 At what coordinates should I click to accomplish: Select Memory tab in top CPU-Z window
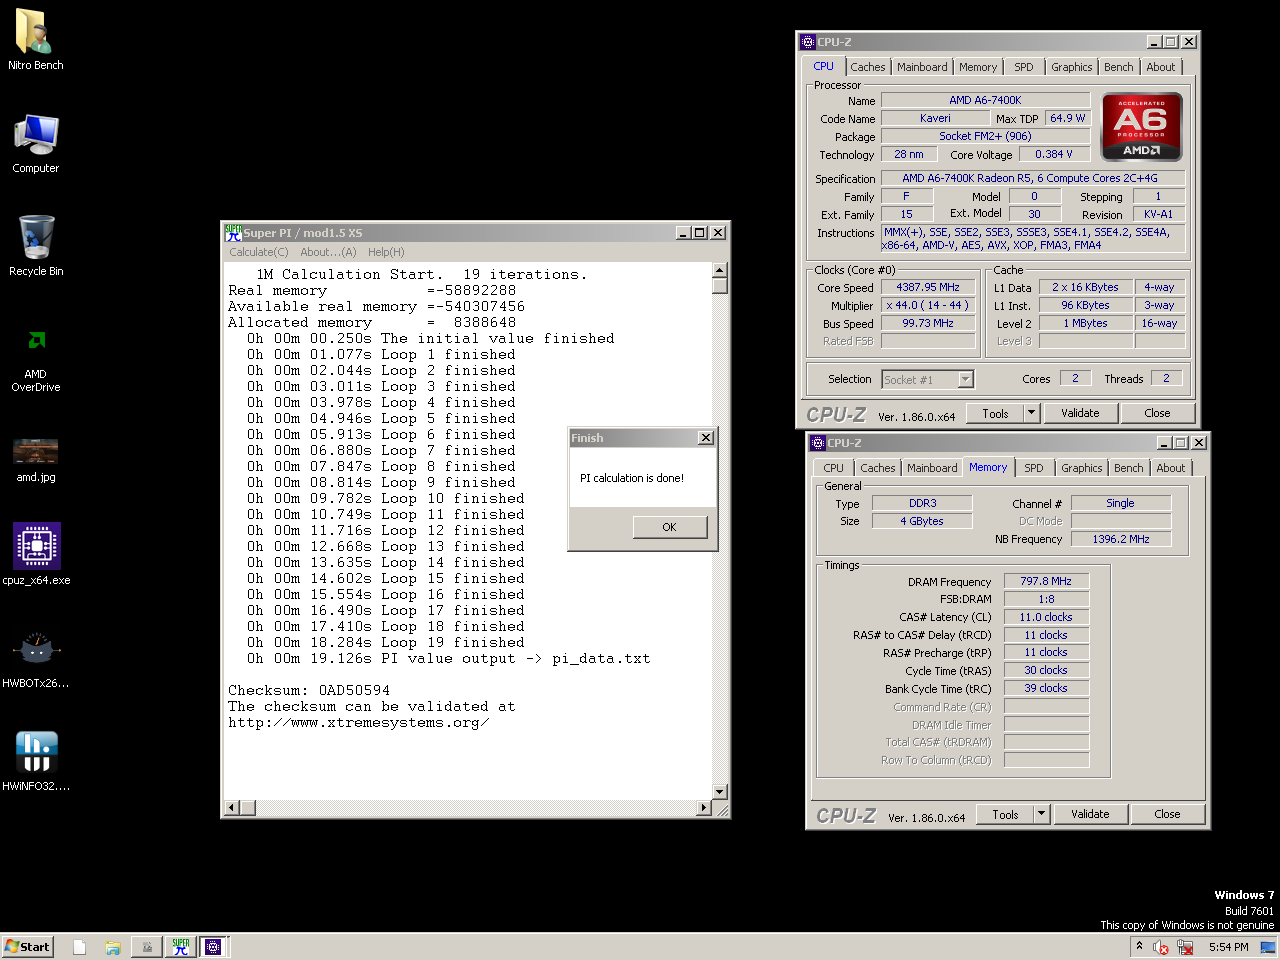pos(978,67)
